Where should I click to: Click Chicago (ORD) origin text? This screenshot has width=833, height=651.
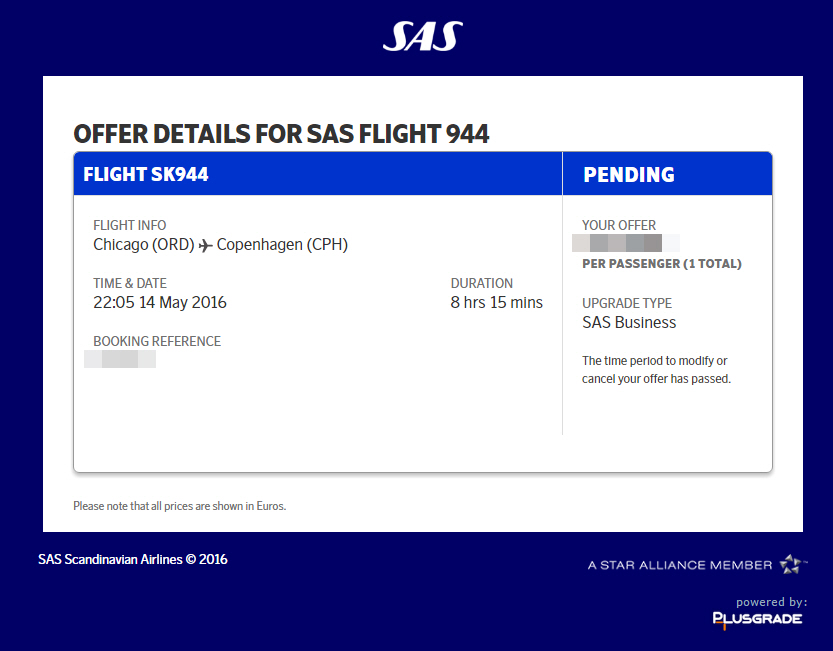(x=144, y=244)
